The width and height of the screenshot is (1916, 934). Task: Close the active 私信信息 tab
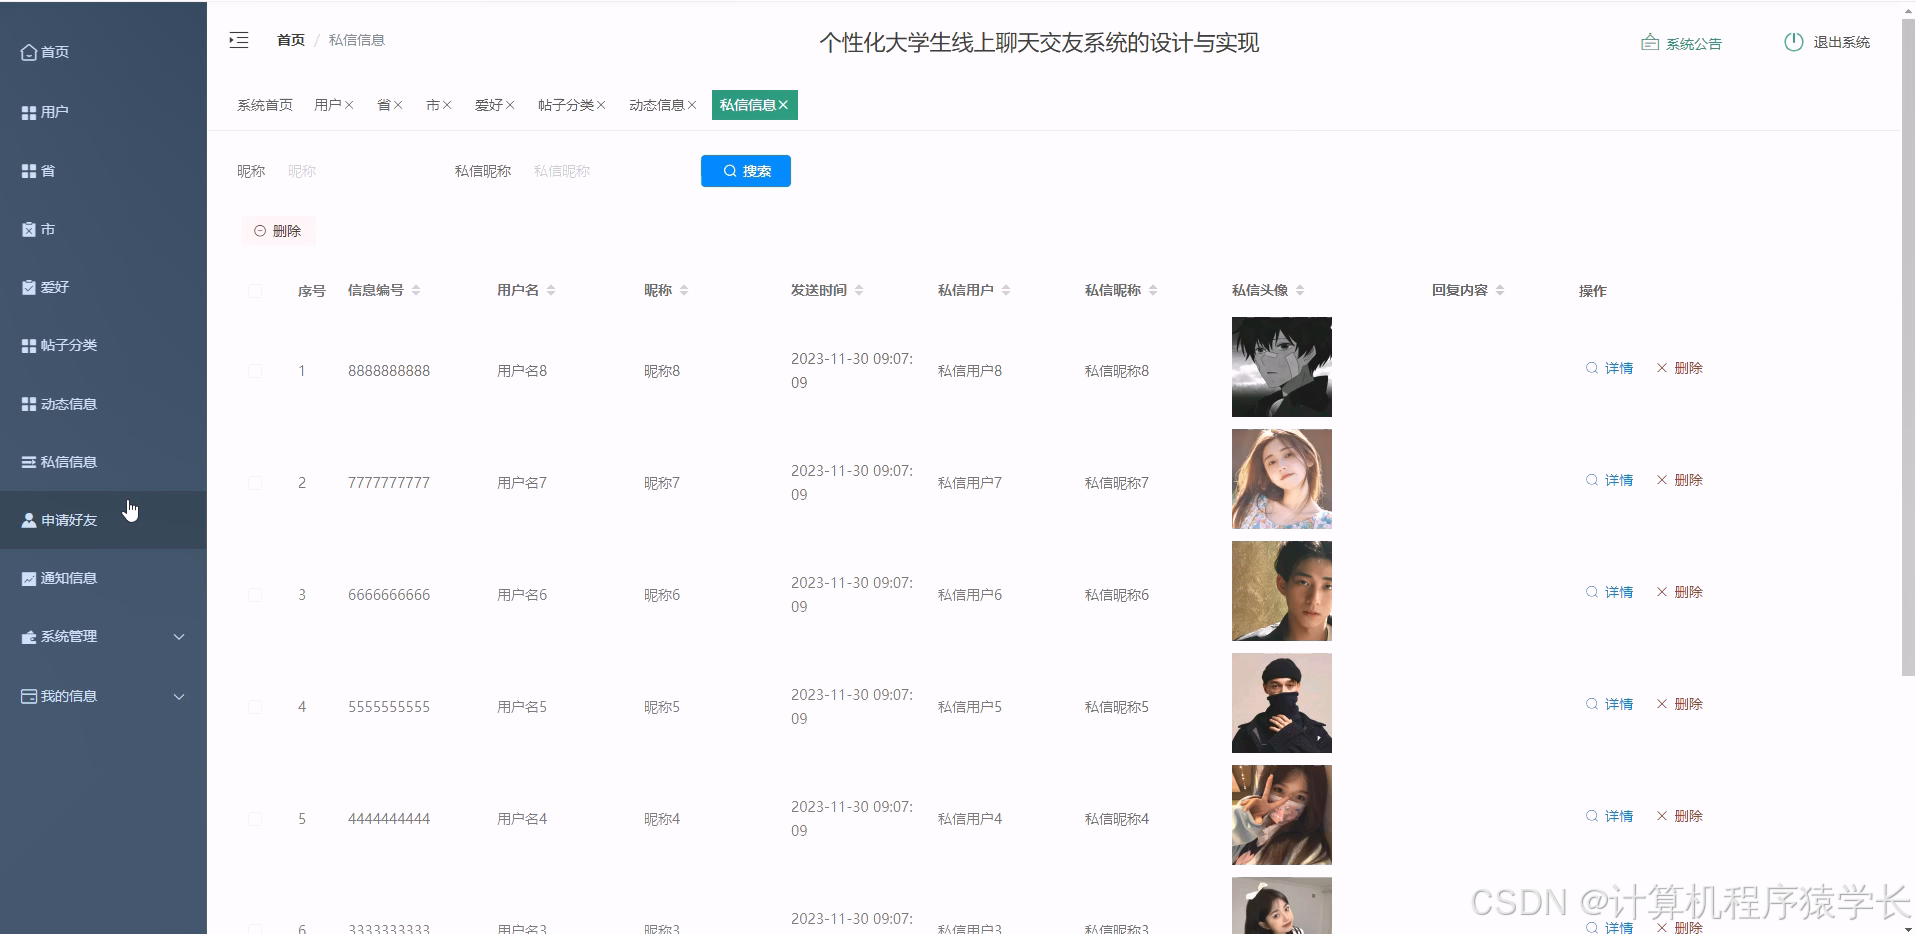(x=783, y=105)
